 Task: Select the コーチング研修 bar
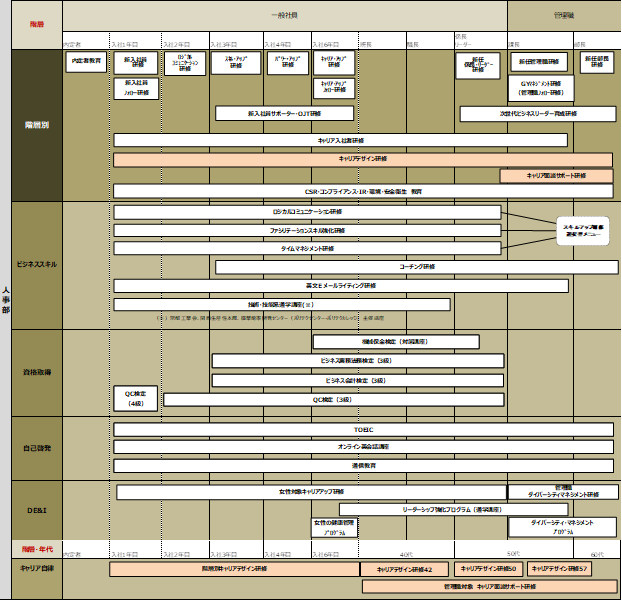click(x=417, y=267)
